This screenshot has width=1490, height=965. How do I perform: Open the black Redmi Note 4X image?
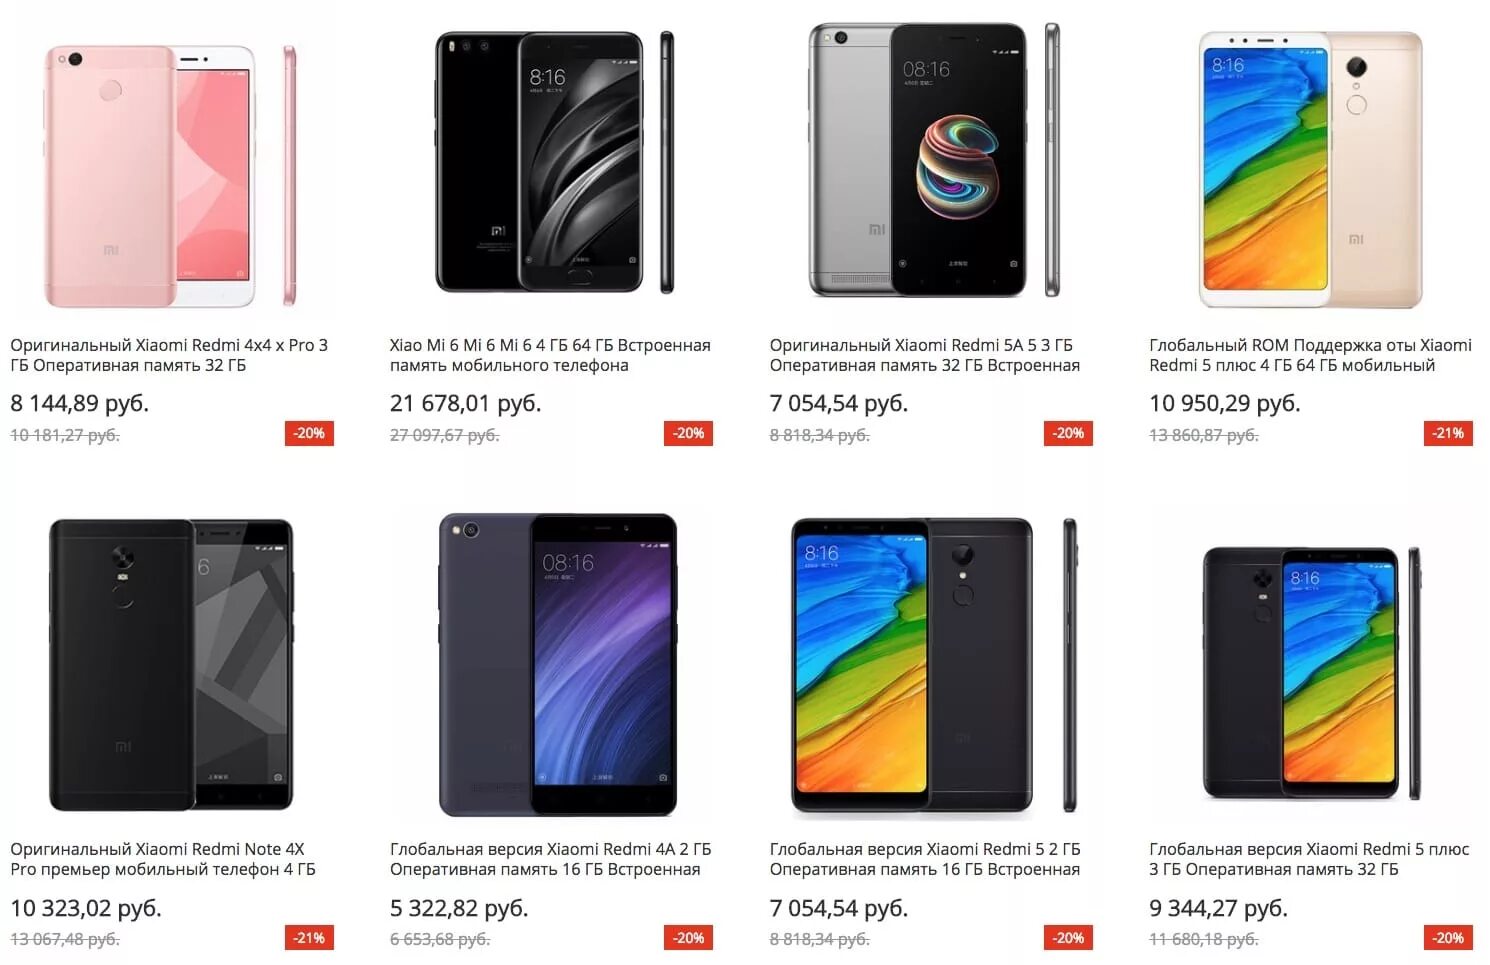pos(171,665)
